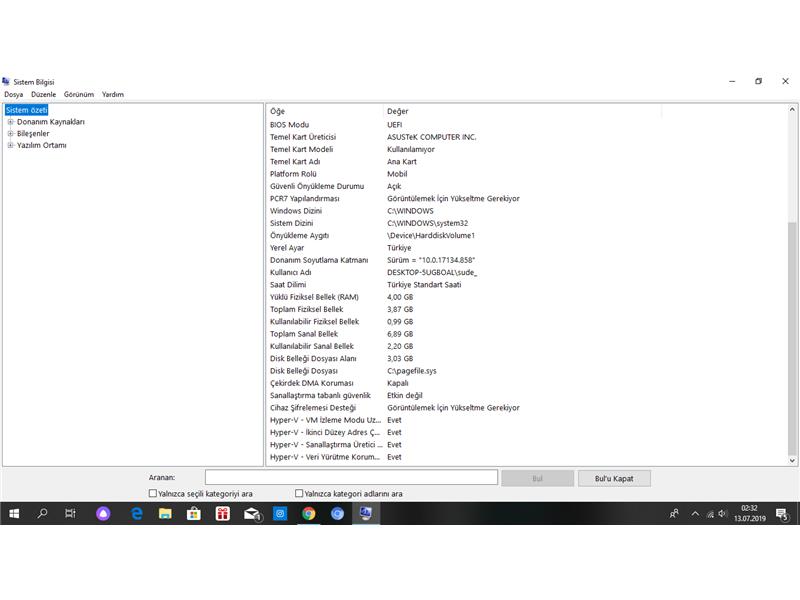
Task: Open the Dosya menu
Action: (13, 94)
